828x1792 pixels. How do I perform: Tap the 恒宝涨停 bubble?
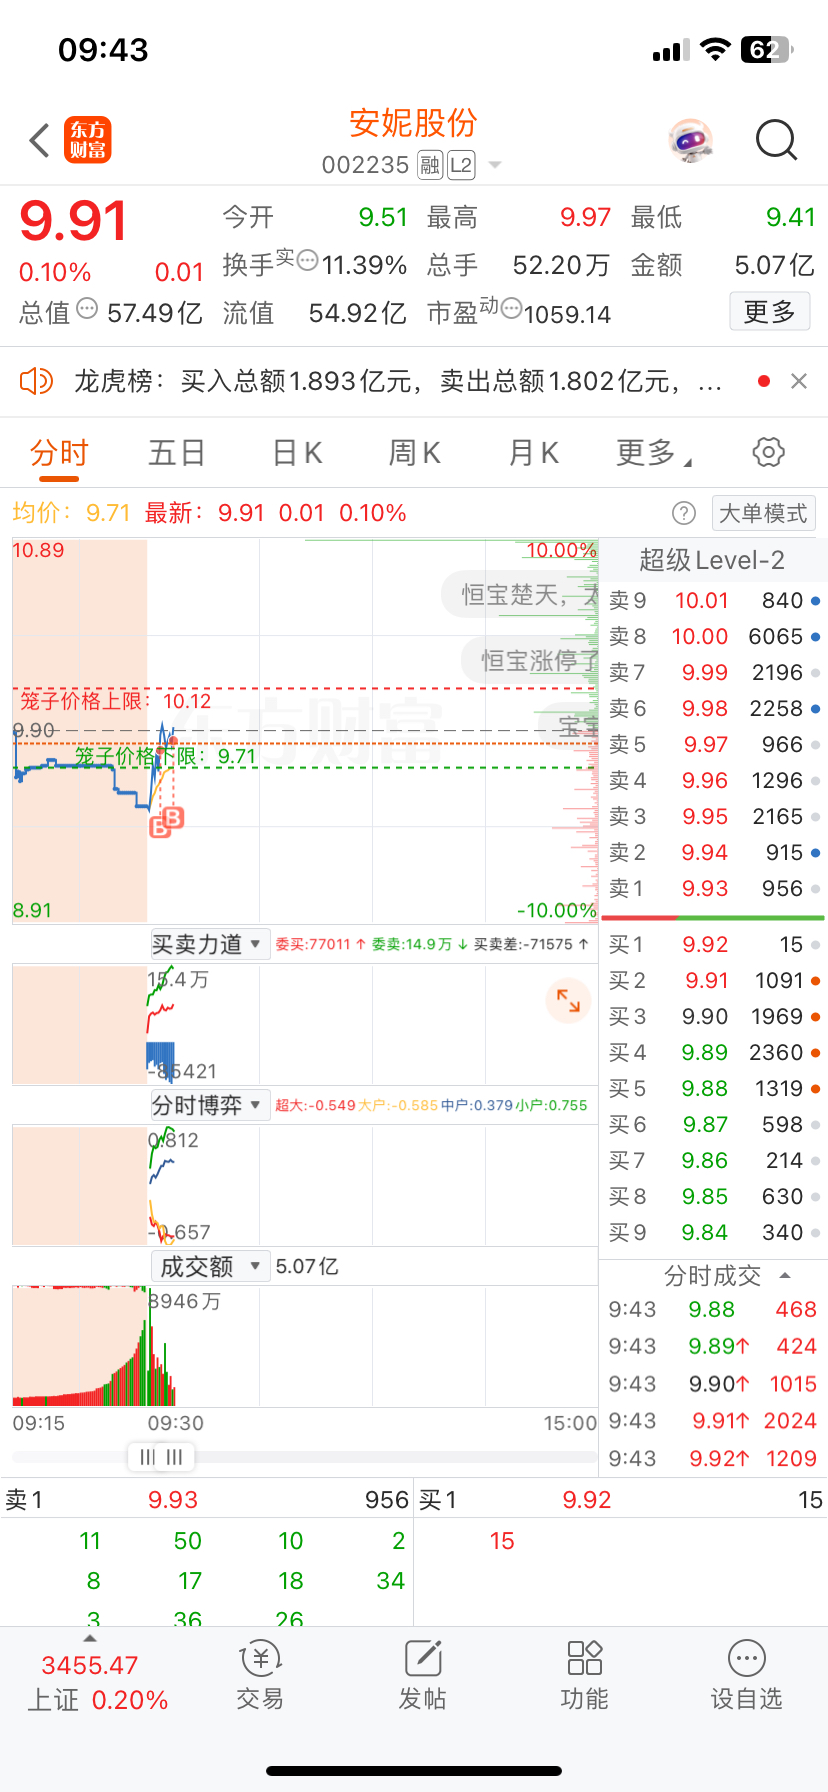pyautogui.click(x=530, y=661)
